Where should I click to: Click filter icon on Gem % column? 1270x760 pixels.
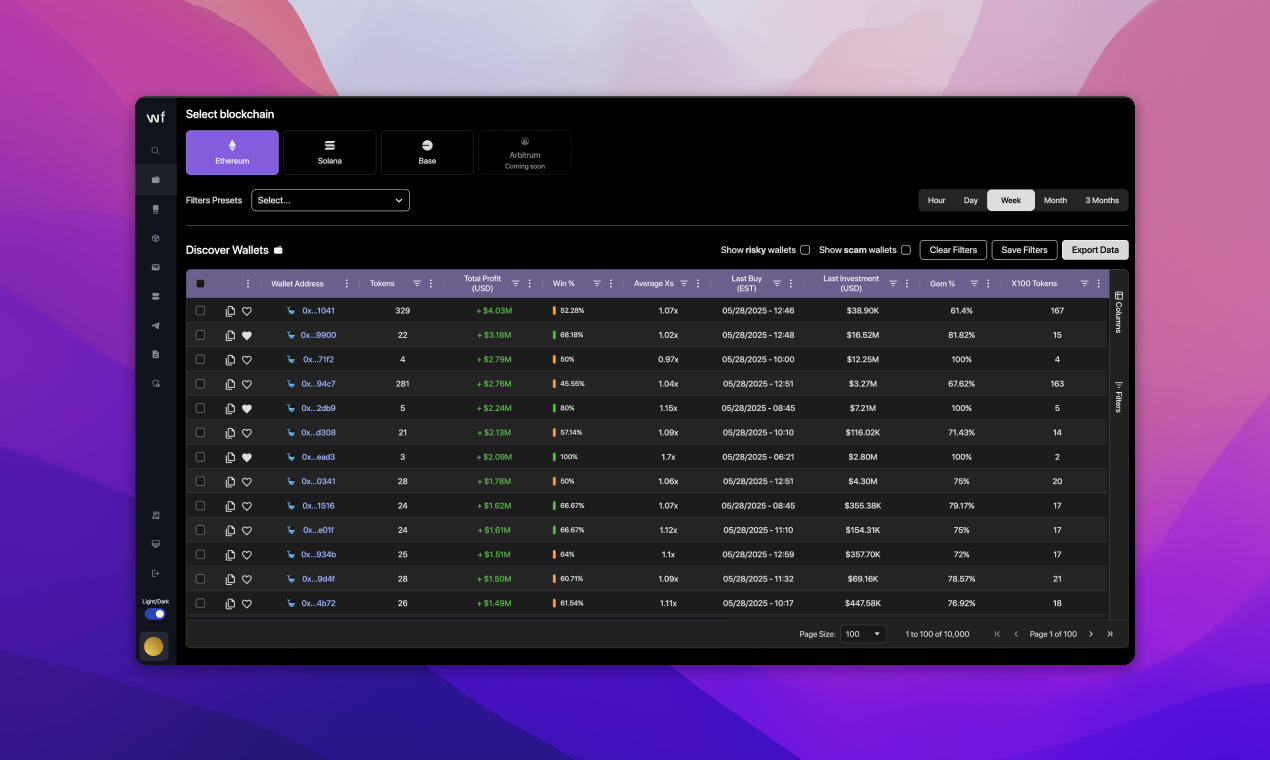974,284
